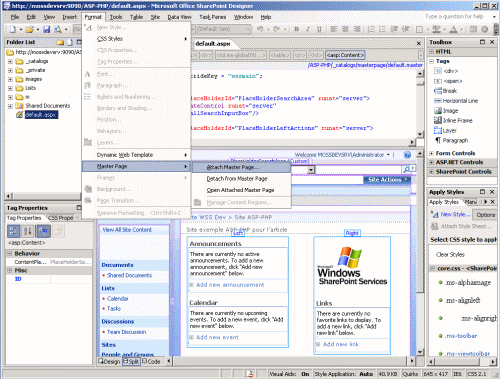Show categorized list in Tag Properties
Screen dimensions: 500x379
click(x=14, y=231)
